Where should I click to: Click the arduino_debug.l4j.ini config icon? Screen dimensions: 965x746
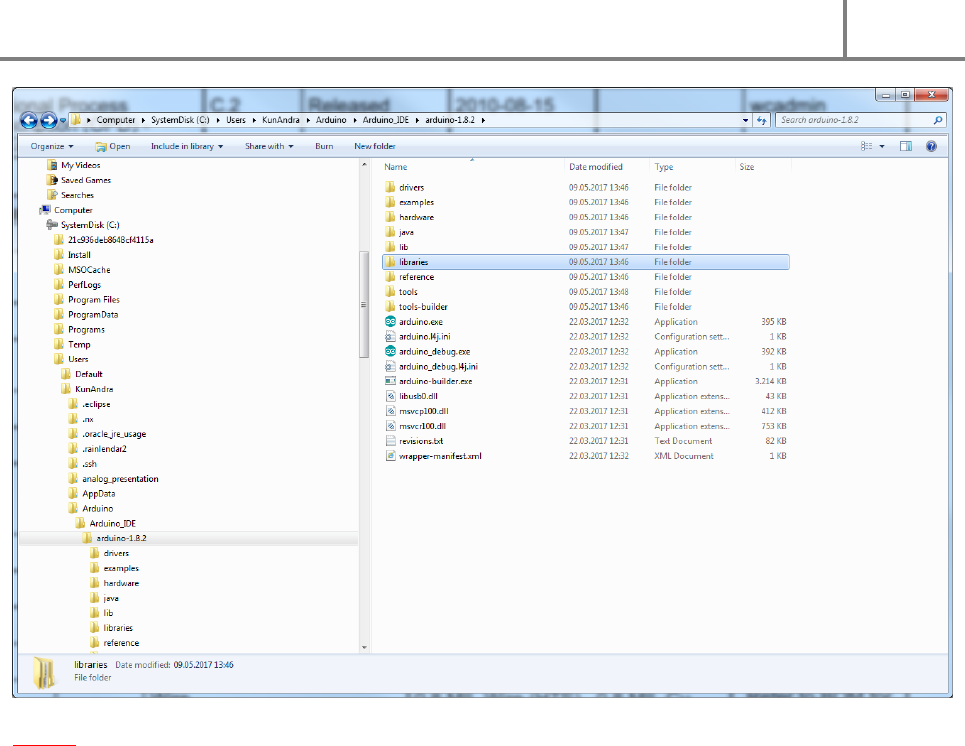click(x=390, y=366)
